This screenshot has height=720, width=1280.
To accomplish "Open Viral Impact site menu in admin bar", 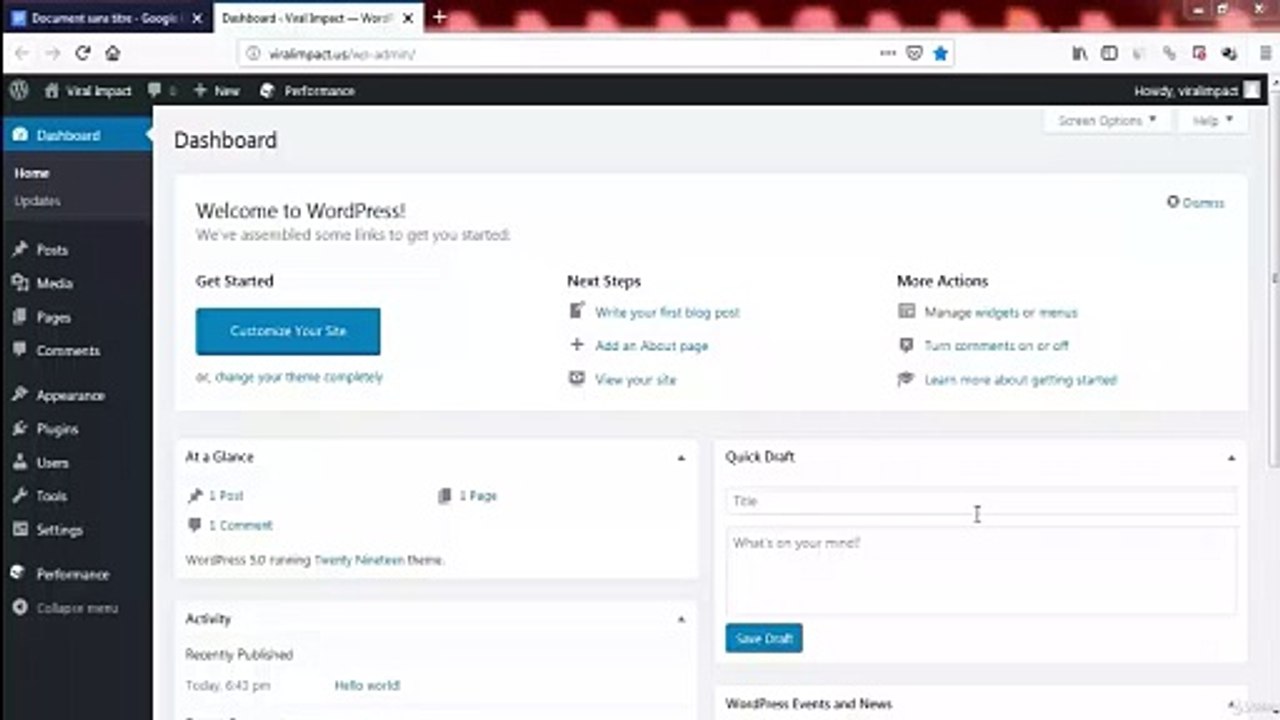I will (88, 90).
